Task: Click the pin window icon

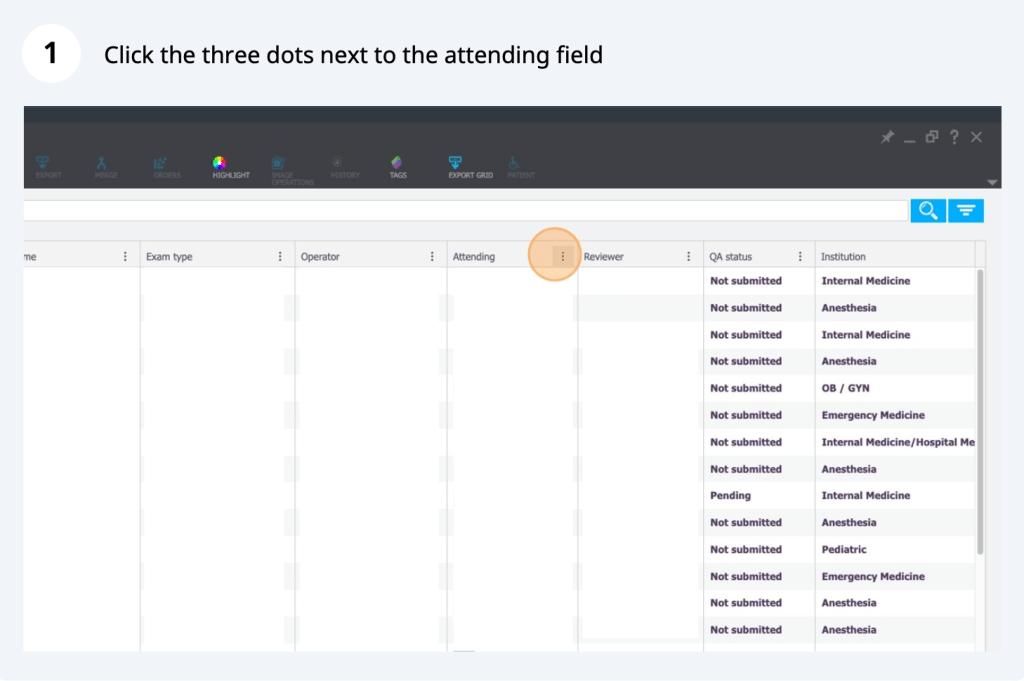Action: pos(886,137)
